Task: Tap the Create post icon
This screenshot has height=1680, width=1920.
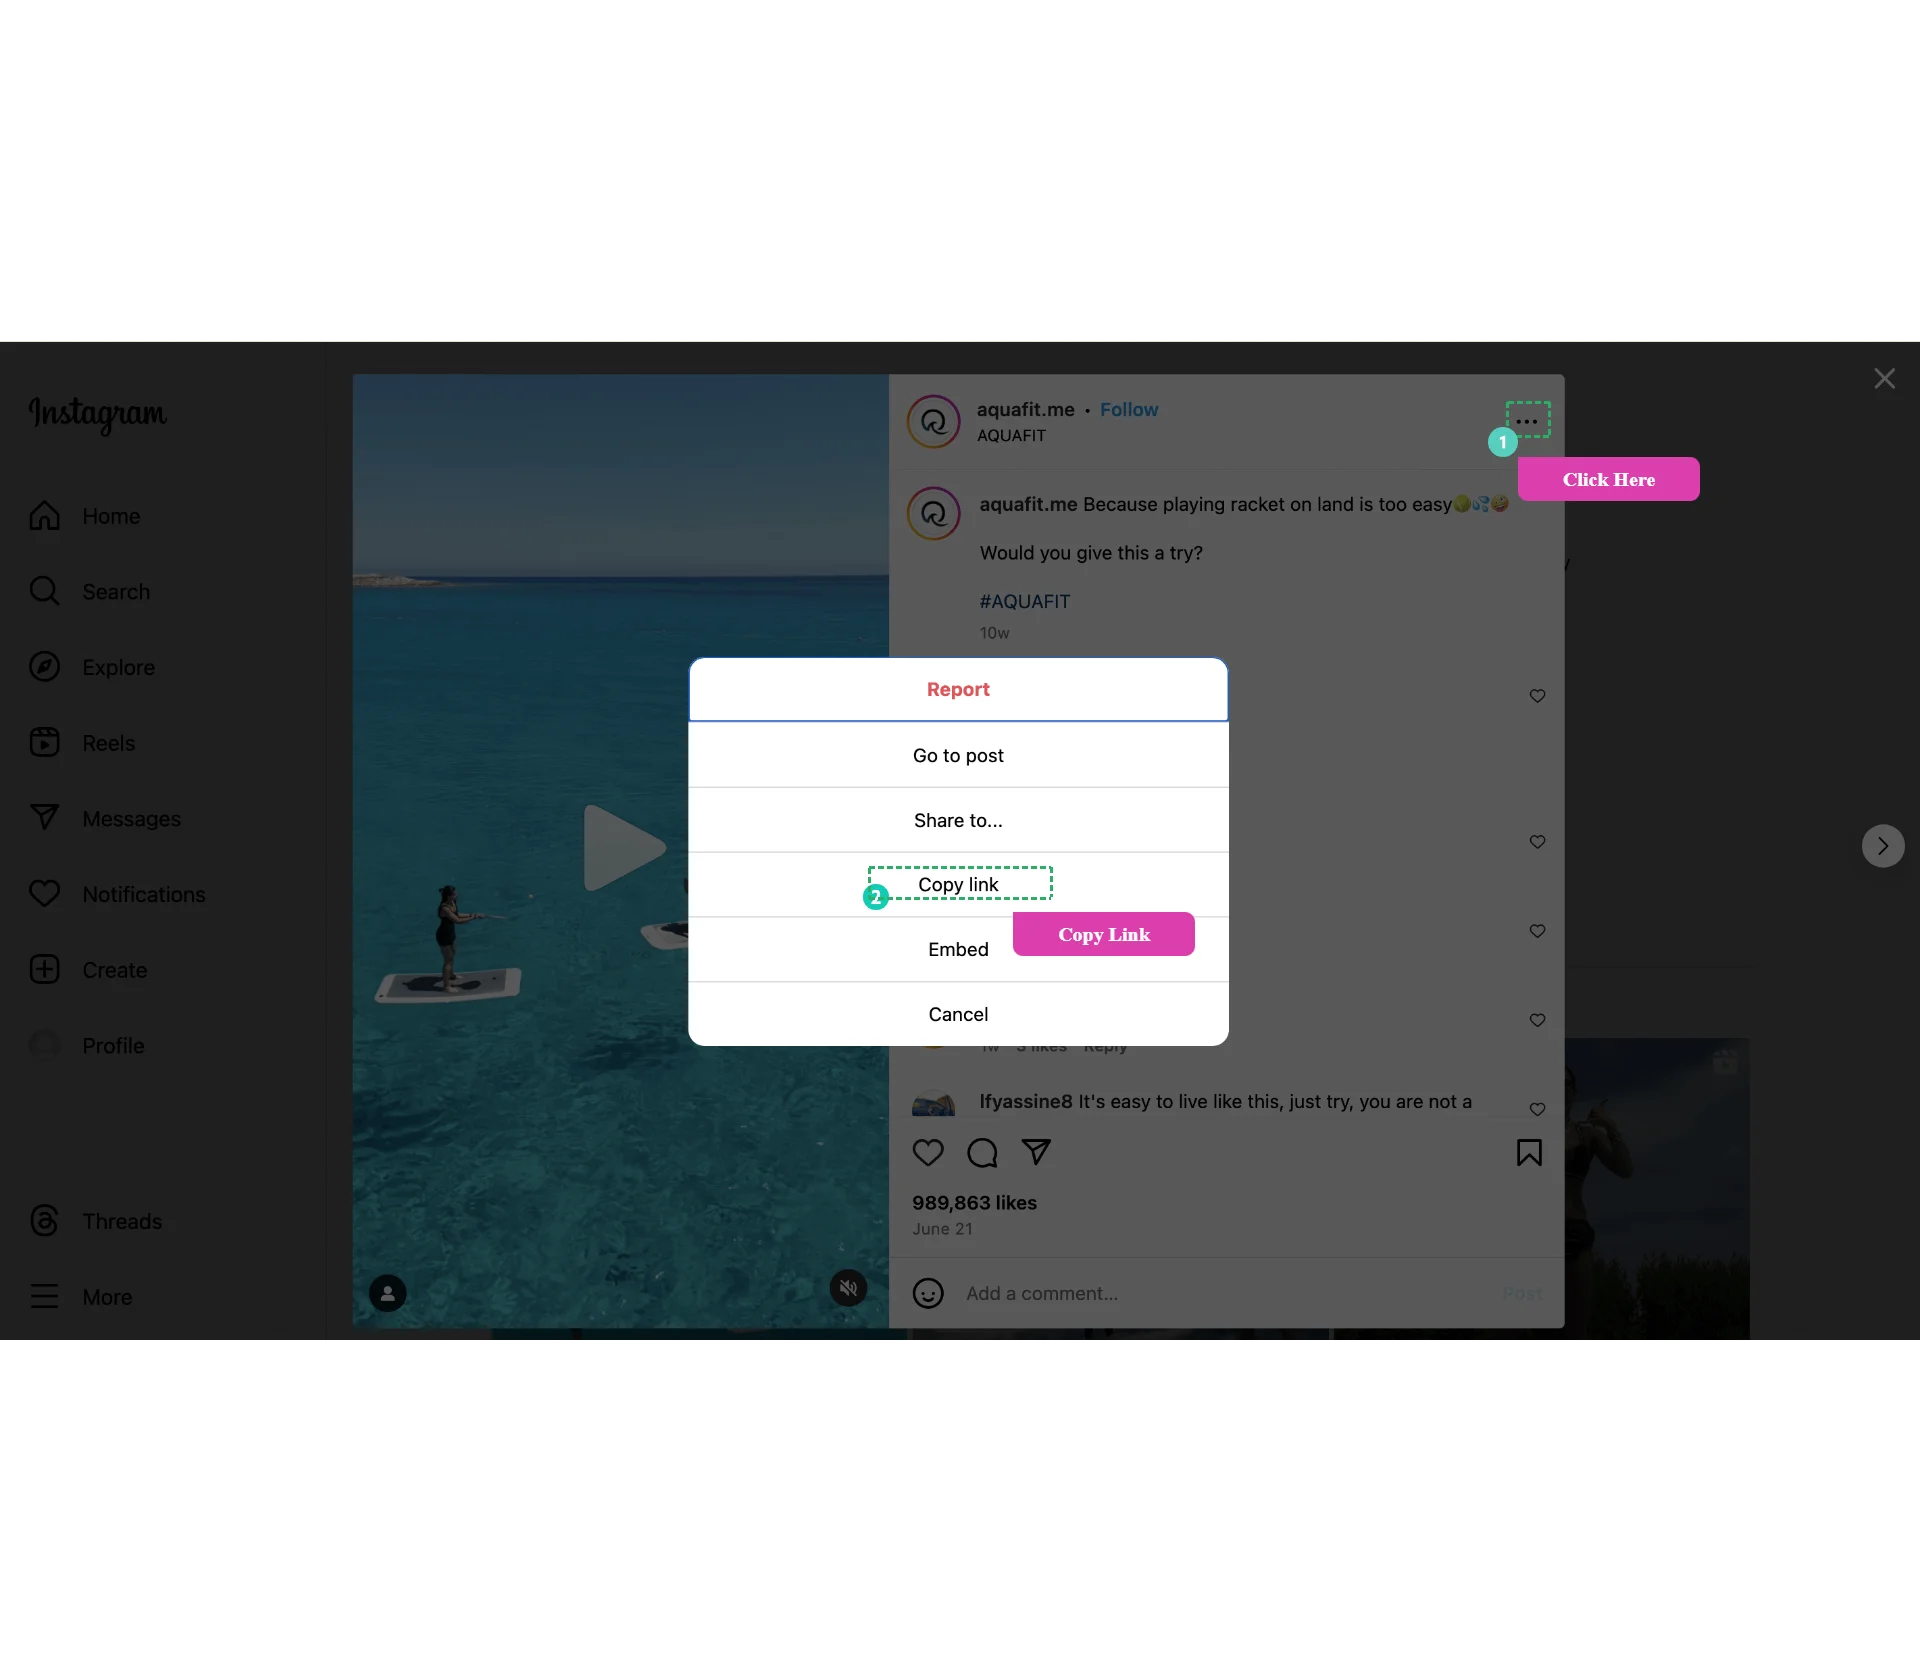Action: pos(44,968)
